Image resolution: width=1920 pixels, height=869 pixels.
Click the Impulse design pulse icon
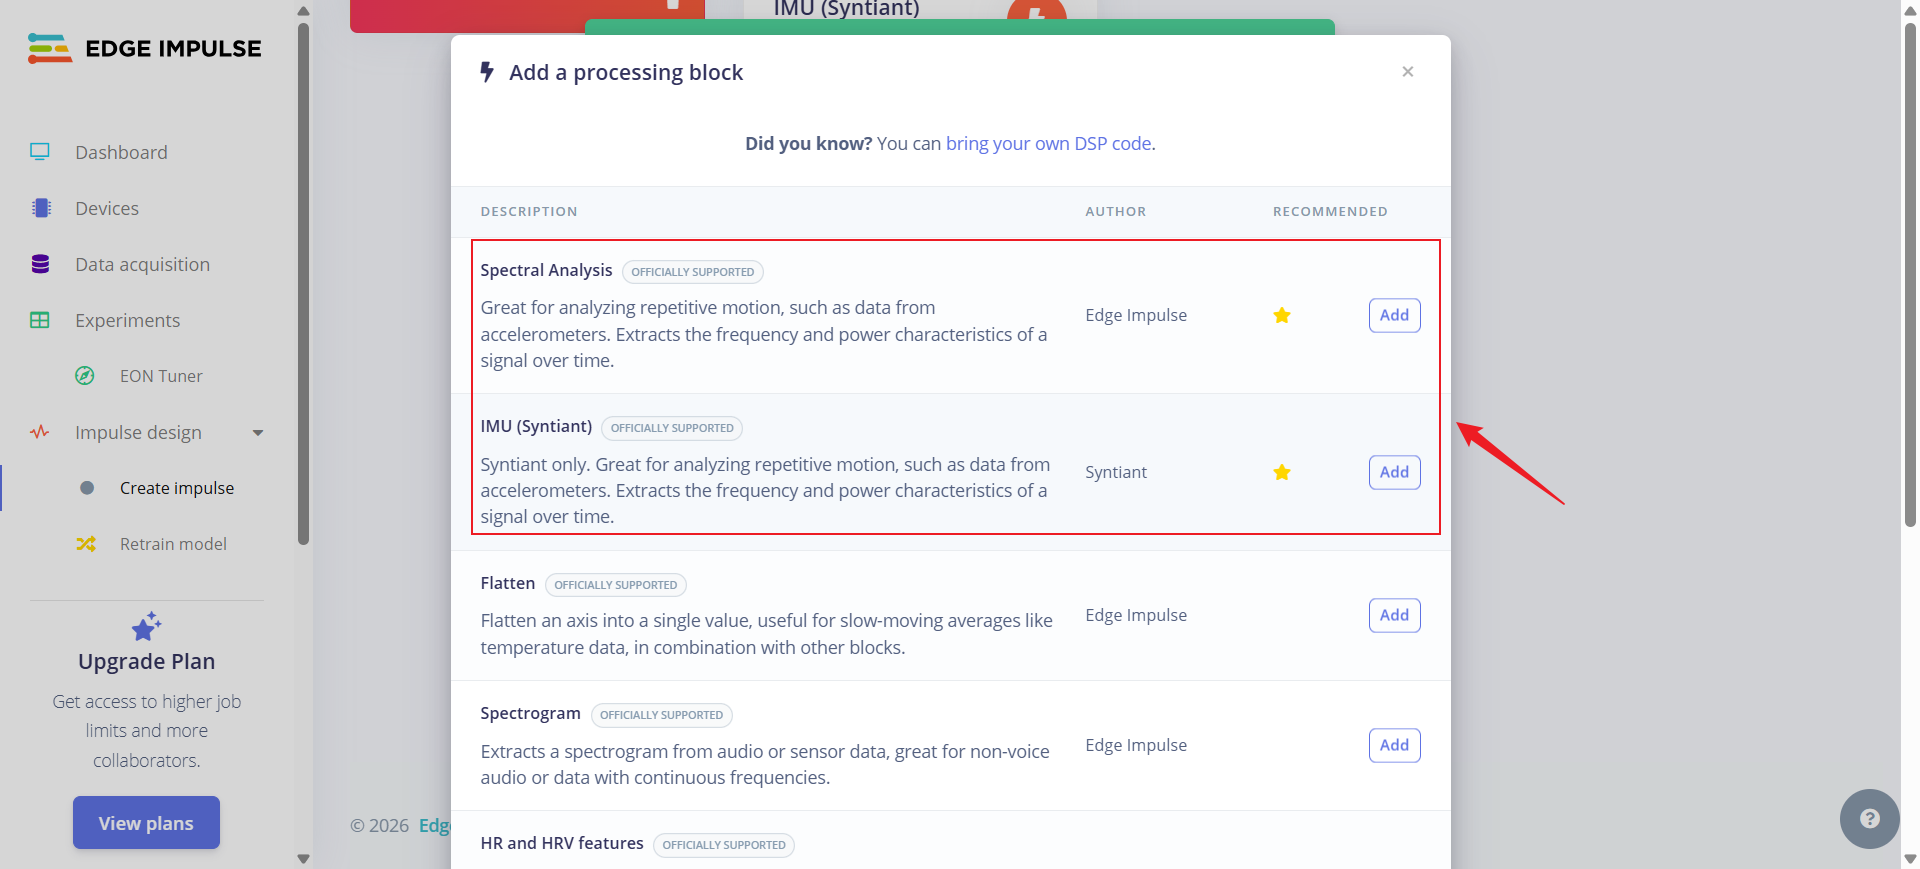point(40,432)
